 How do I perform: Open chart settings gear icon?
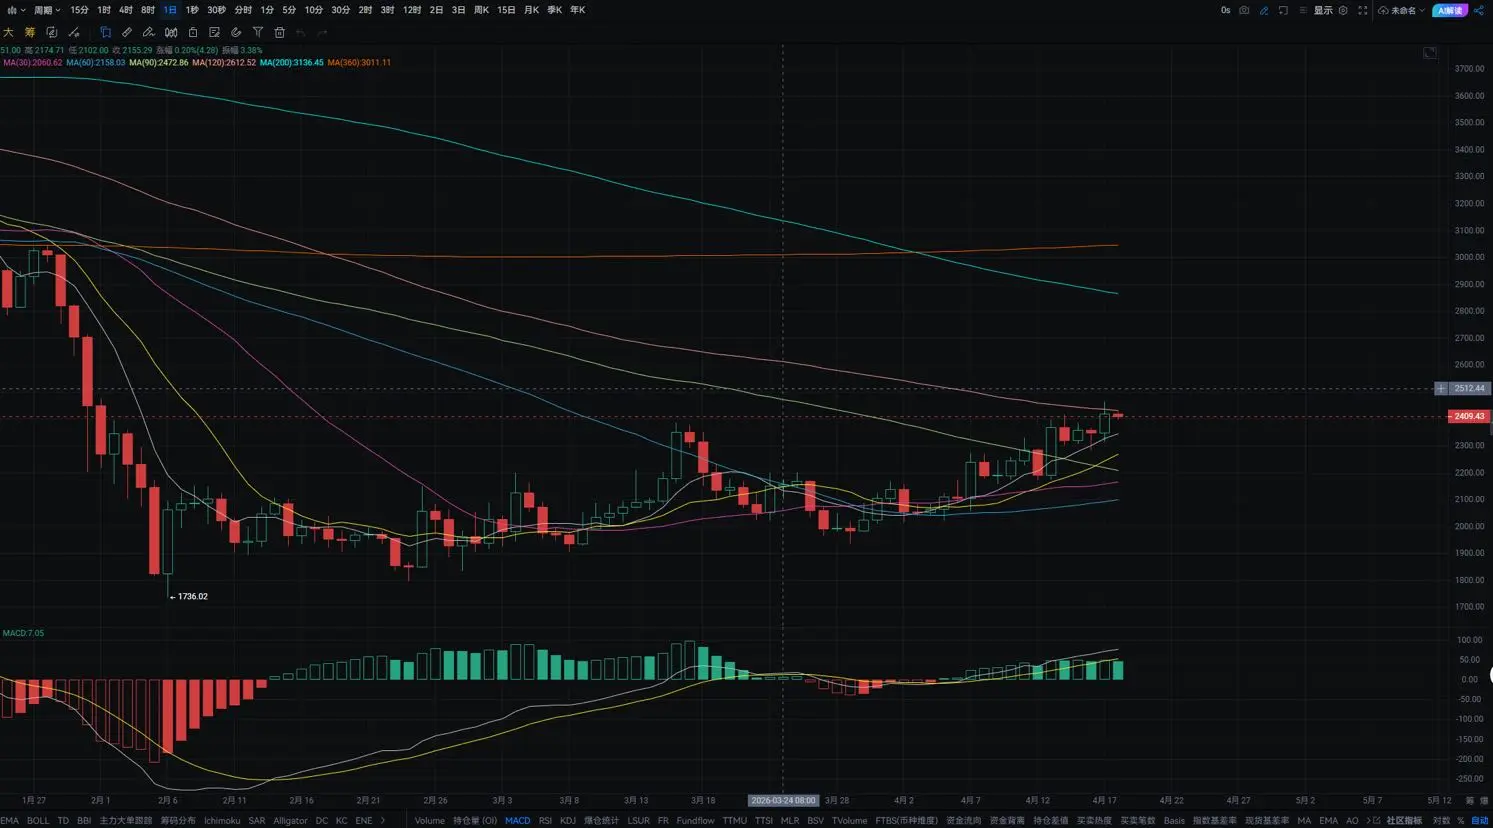pyautogui.click(x=1343, y=10)
